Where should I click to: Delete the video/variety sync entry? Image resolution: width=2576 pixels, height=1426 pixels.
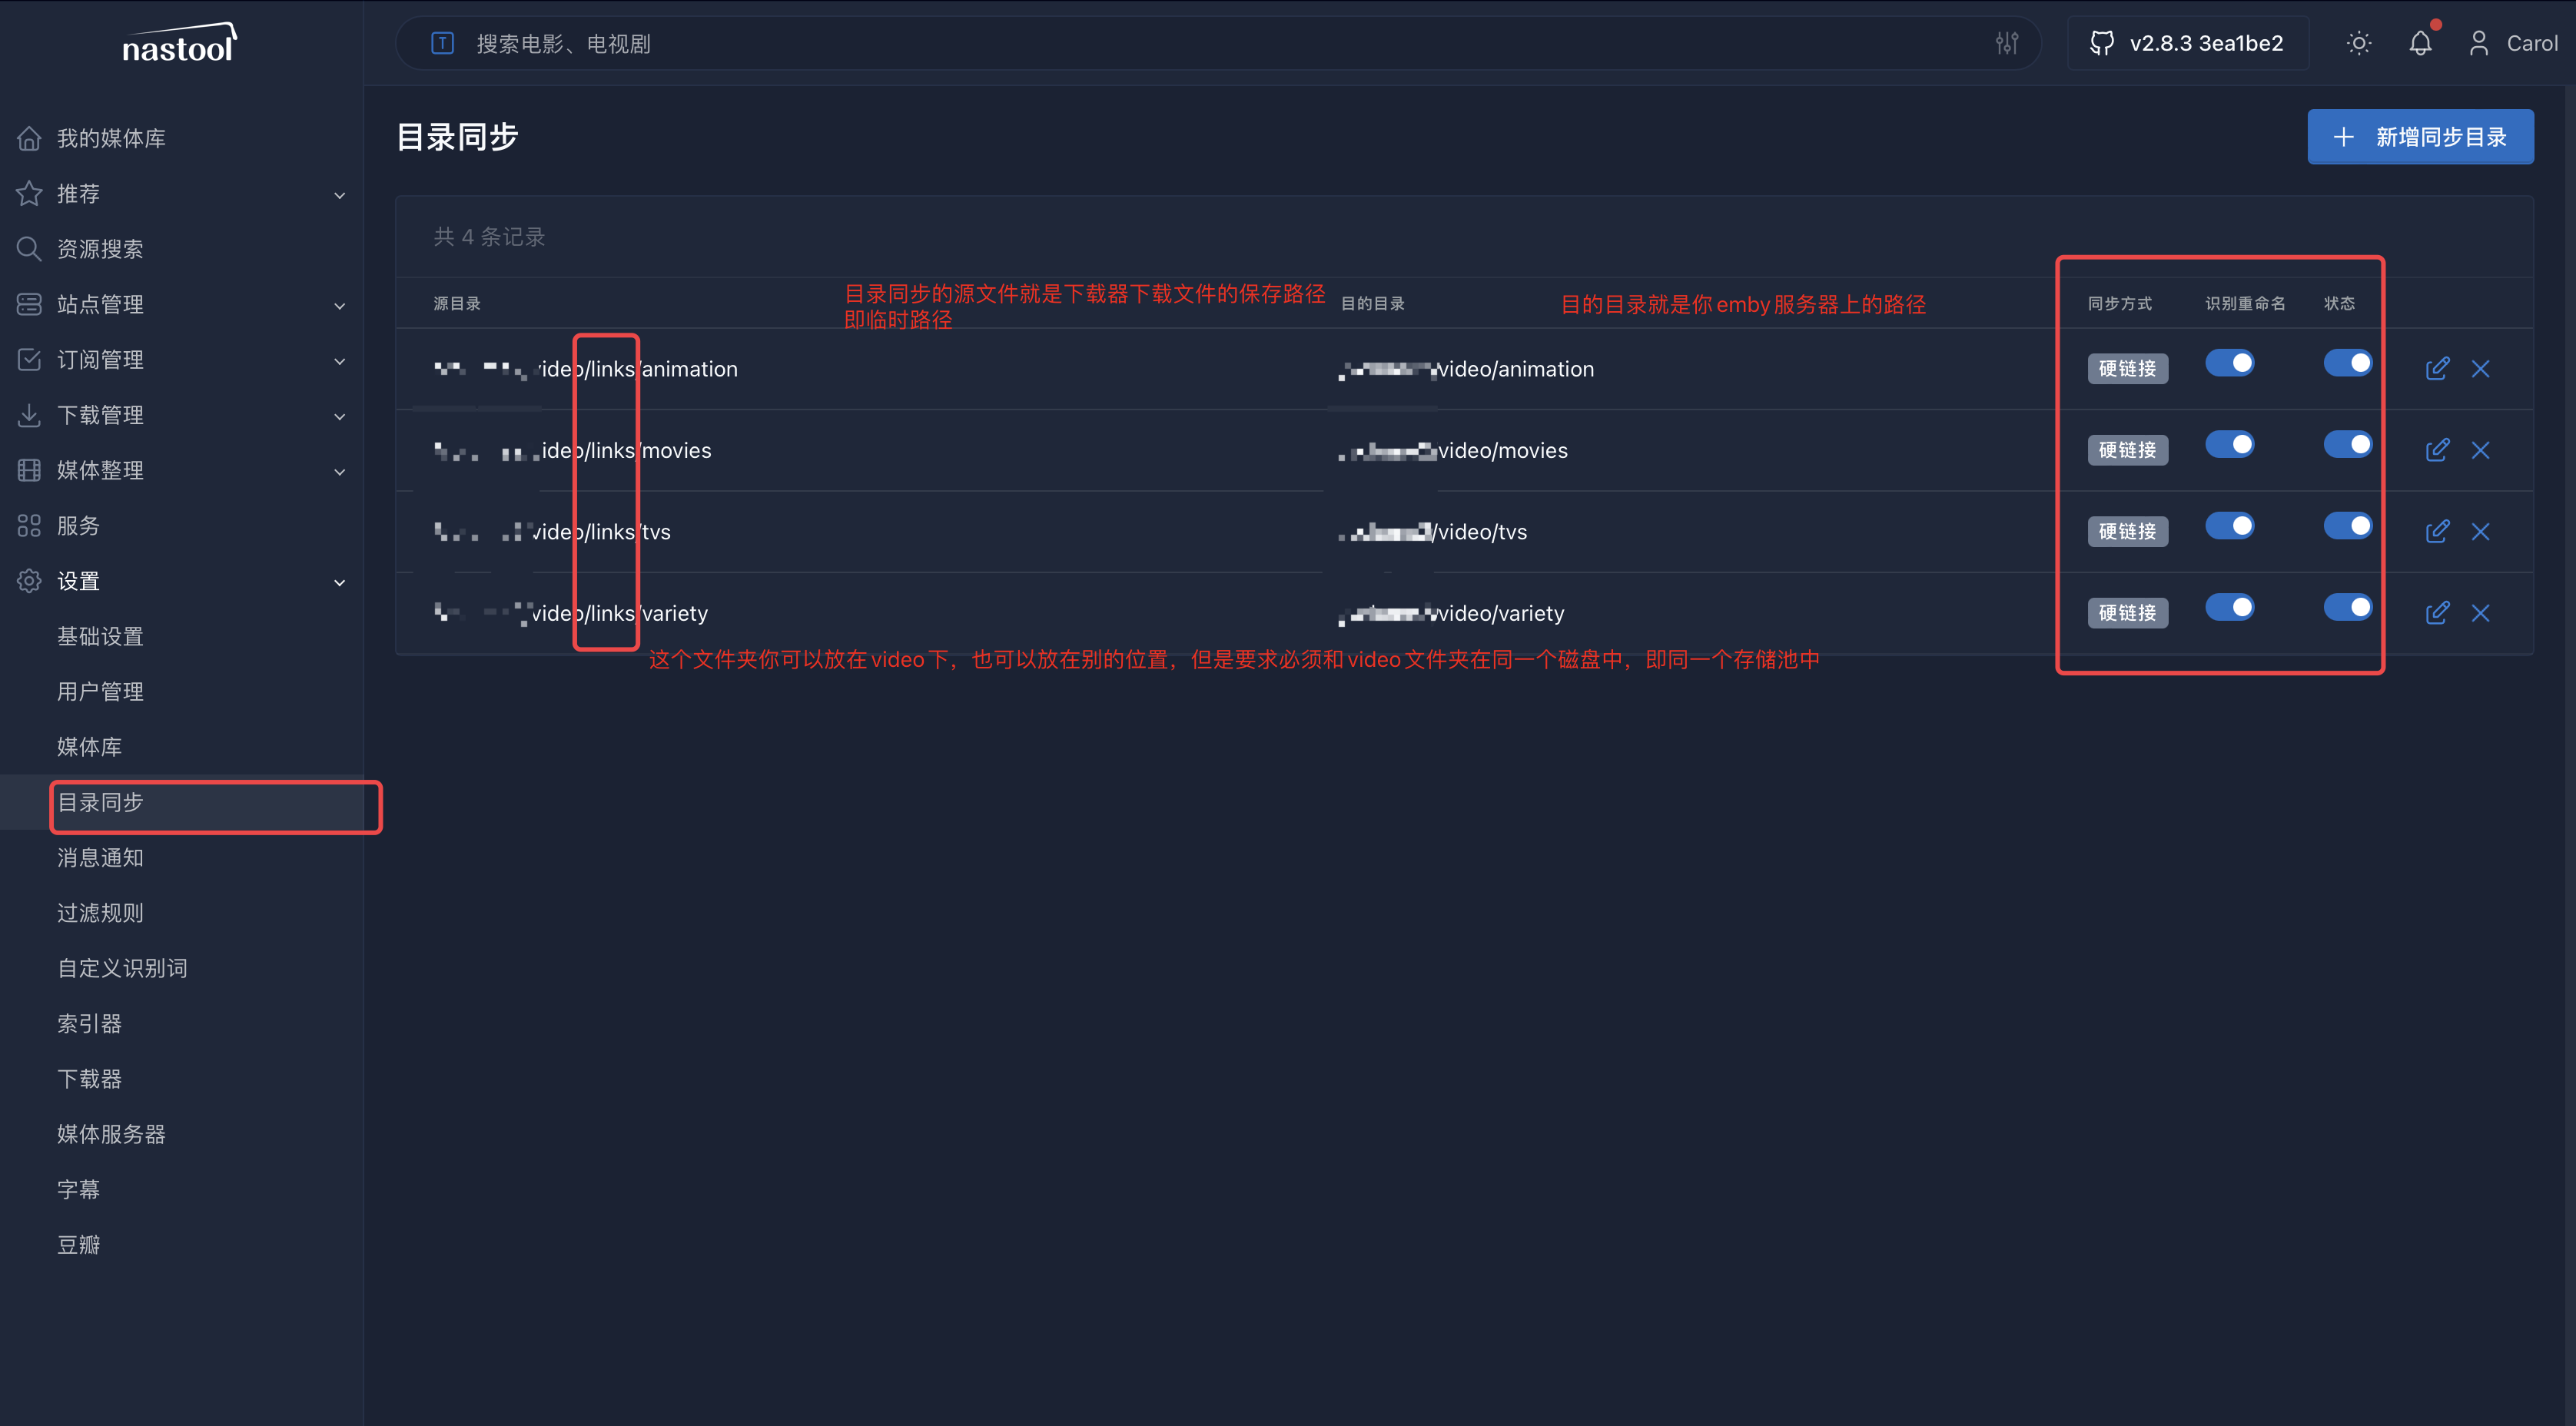[2480, 613]
